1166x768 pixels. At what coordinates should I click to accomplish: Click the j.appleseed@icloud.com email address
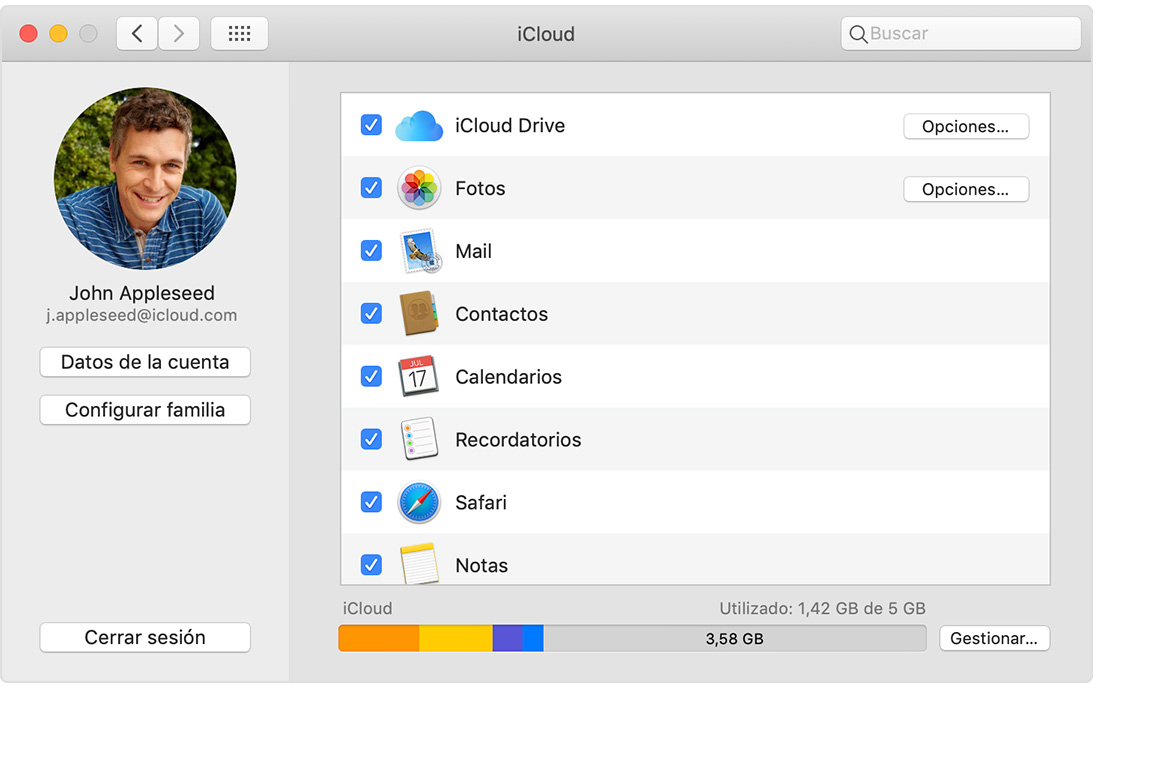[x=142, y=315]
